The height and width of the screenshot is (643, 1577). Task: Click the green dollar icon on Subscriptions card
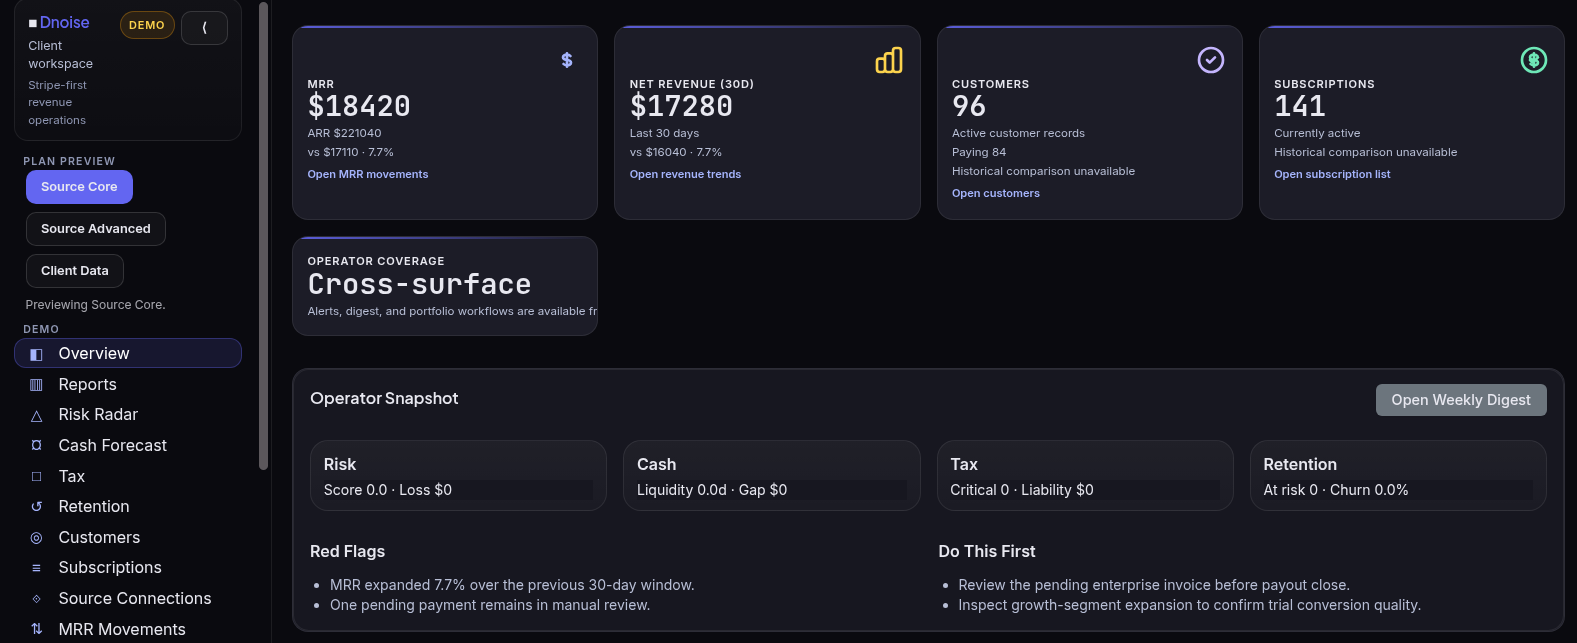pos(1534,60)
